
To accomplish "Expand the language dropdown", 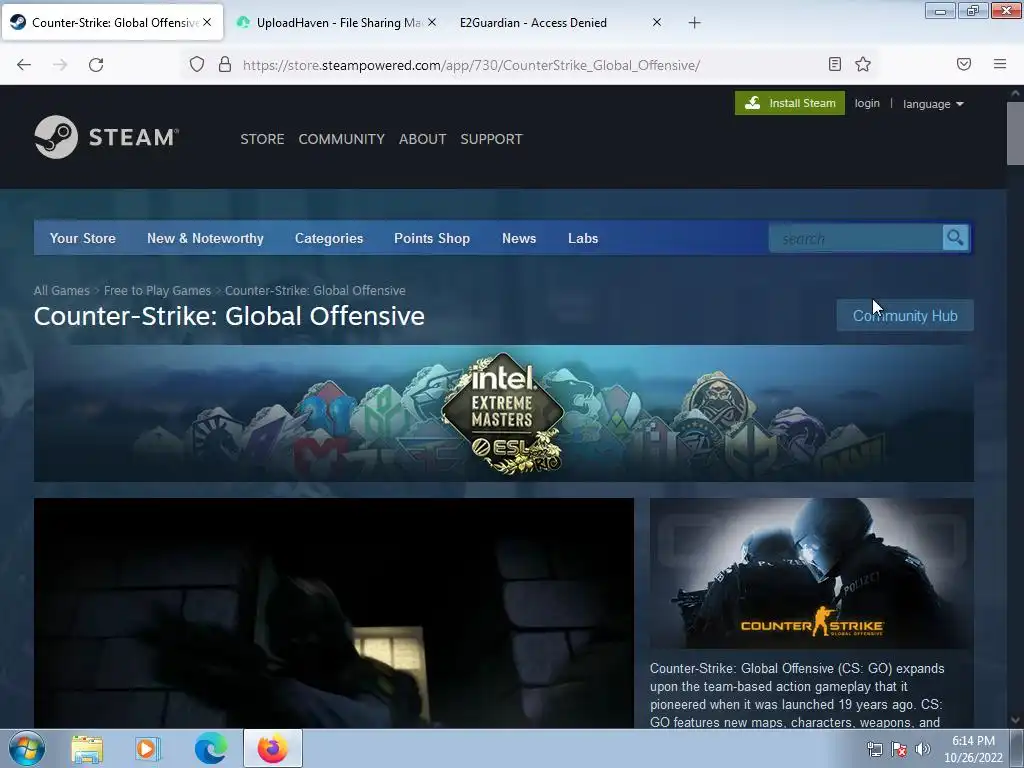I will click(x=933, y=104).
